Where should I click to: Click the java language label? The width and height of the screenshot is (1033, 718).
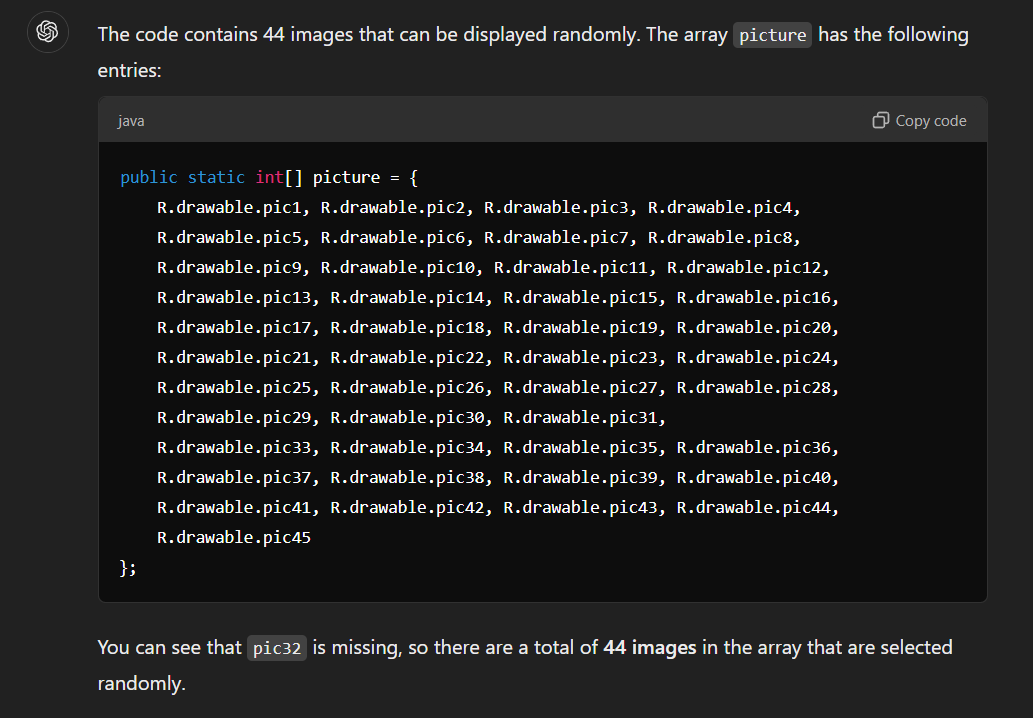tap(131, 121)
